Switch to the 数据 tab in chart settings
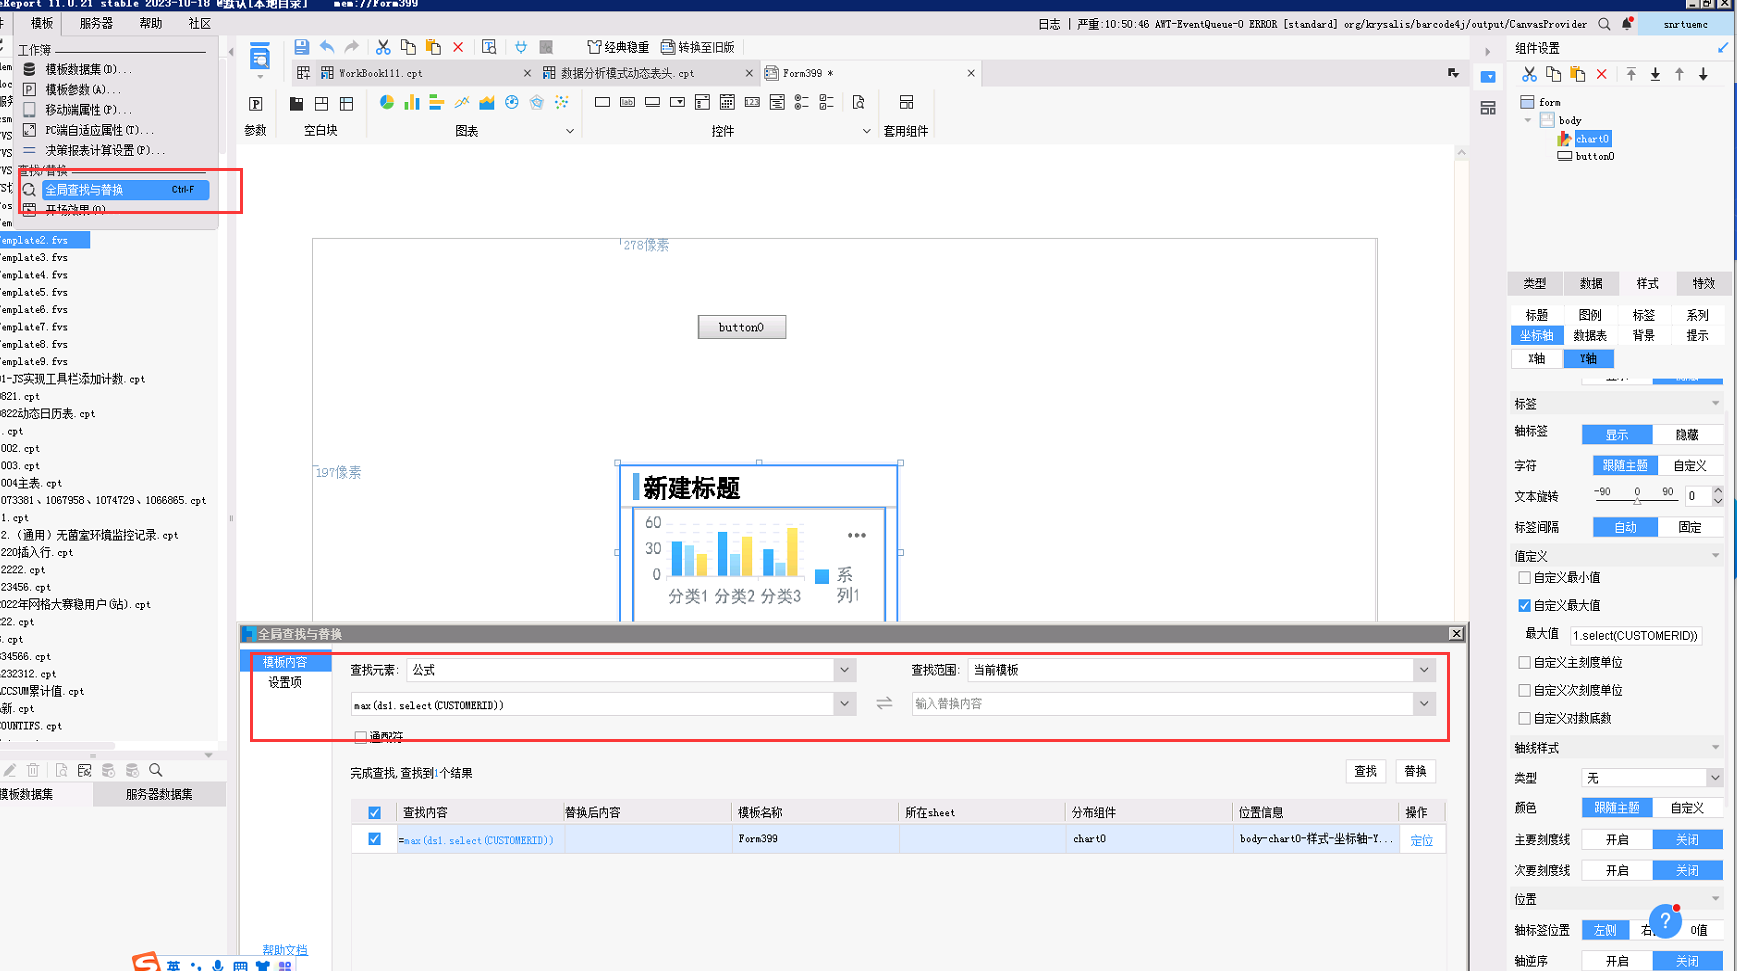The image size is (1737, 971). [x=1590, y=284]
